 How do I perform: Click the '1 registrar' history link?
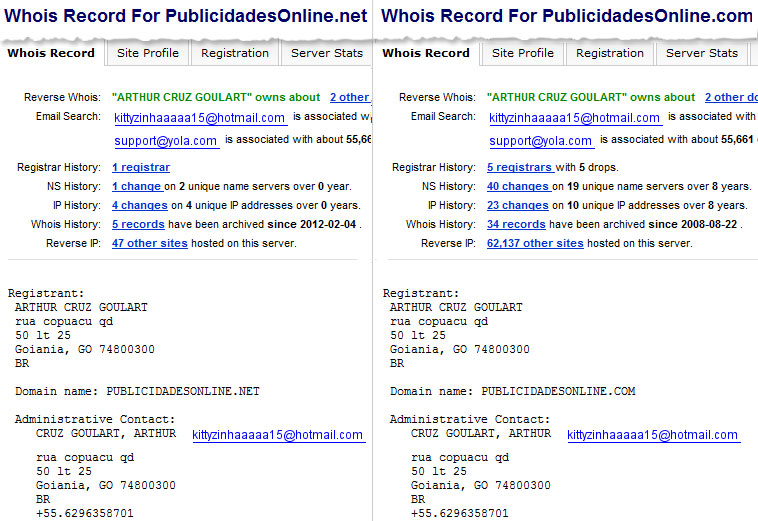(x=141, y=167)
